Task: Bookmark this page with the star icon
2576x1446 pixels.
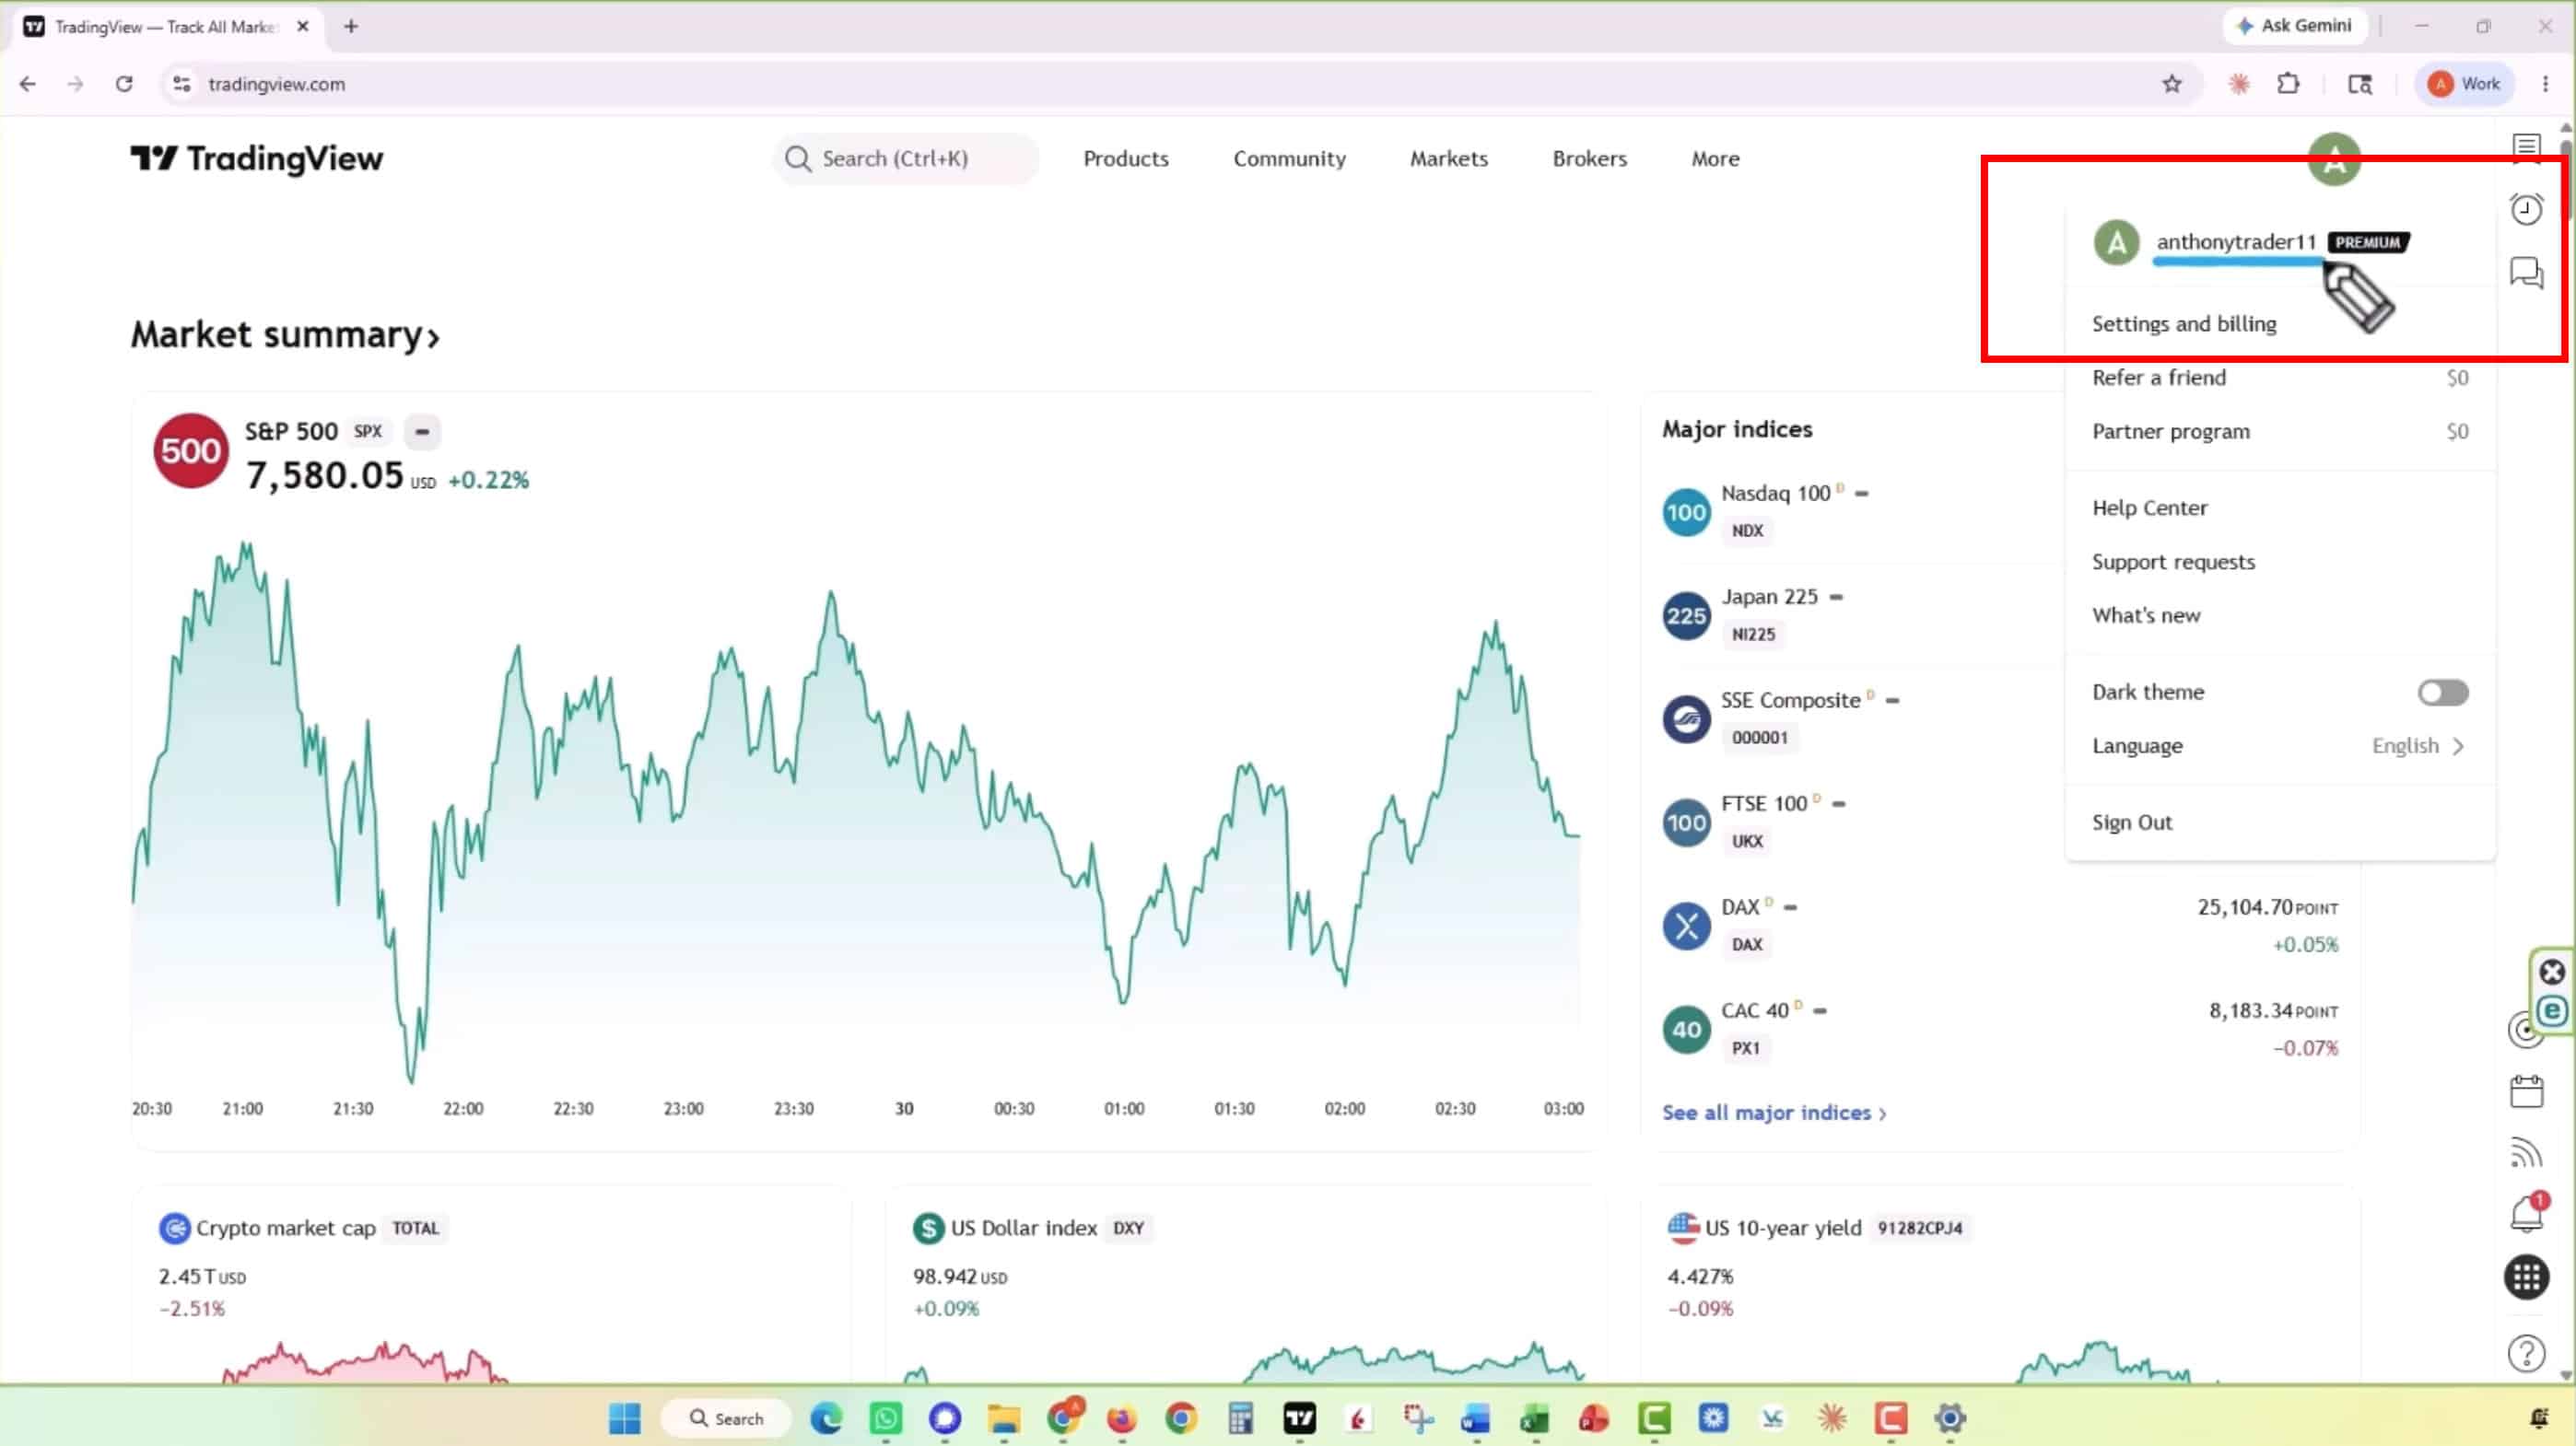Action: [x=2171, y=84]
